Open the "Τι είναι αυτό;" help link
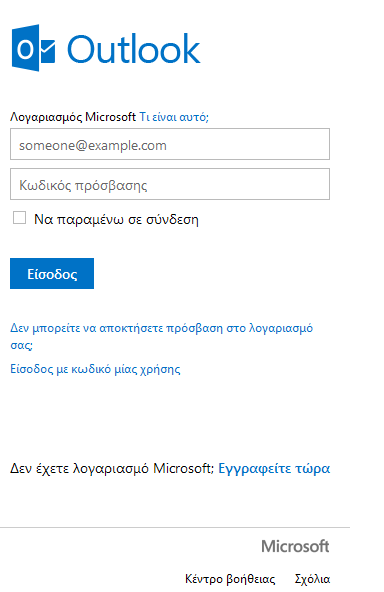This screenshot has height=592, width=384. (x=174, y=117)
